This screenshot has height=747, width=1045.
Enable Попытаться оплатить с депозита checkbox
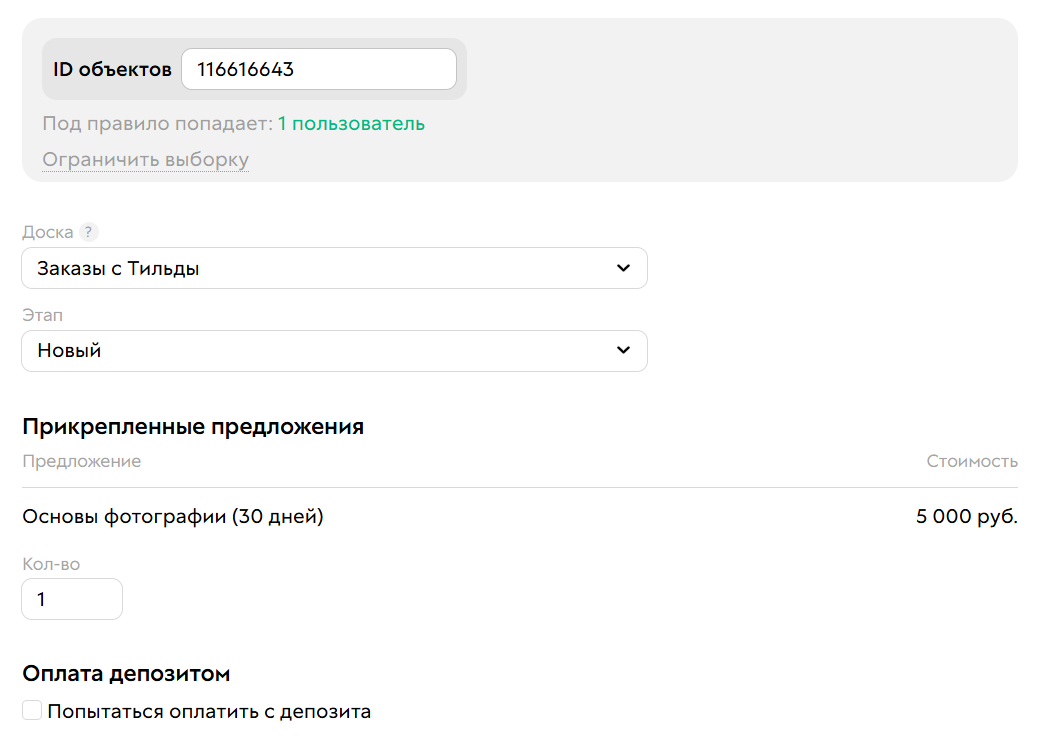tap(31, 709)
